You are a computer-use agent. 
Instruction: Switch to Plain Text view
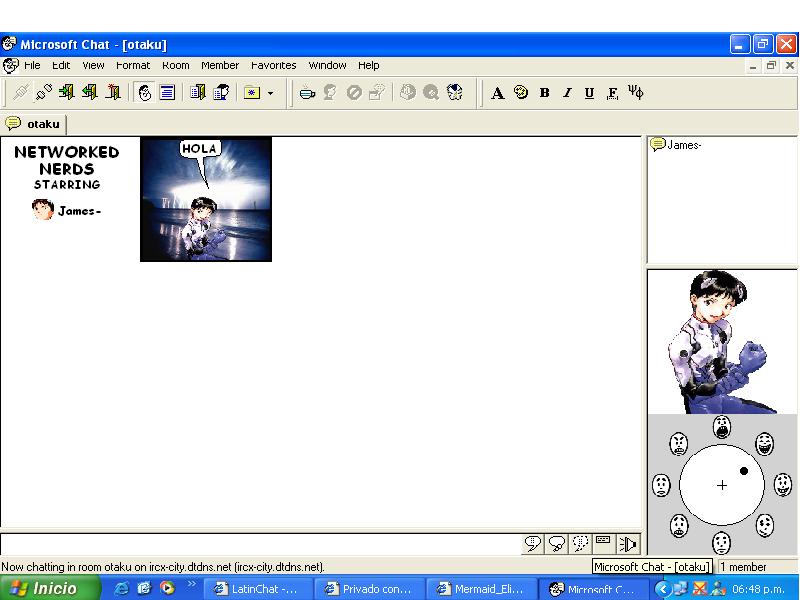pyautogui.click(x=167, y=92)
